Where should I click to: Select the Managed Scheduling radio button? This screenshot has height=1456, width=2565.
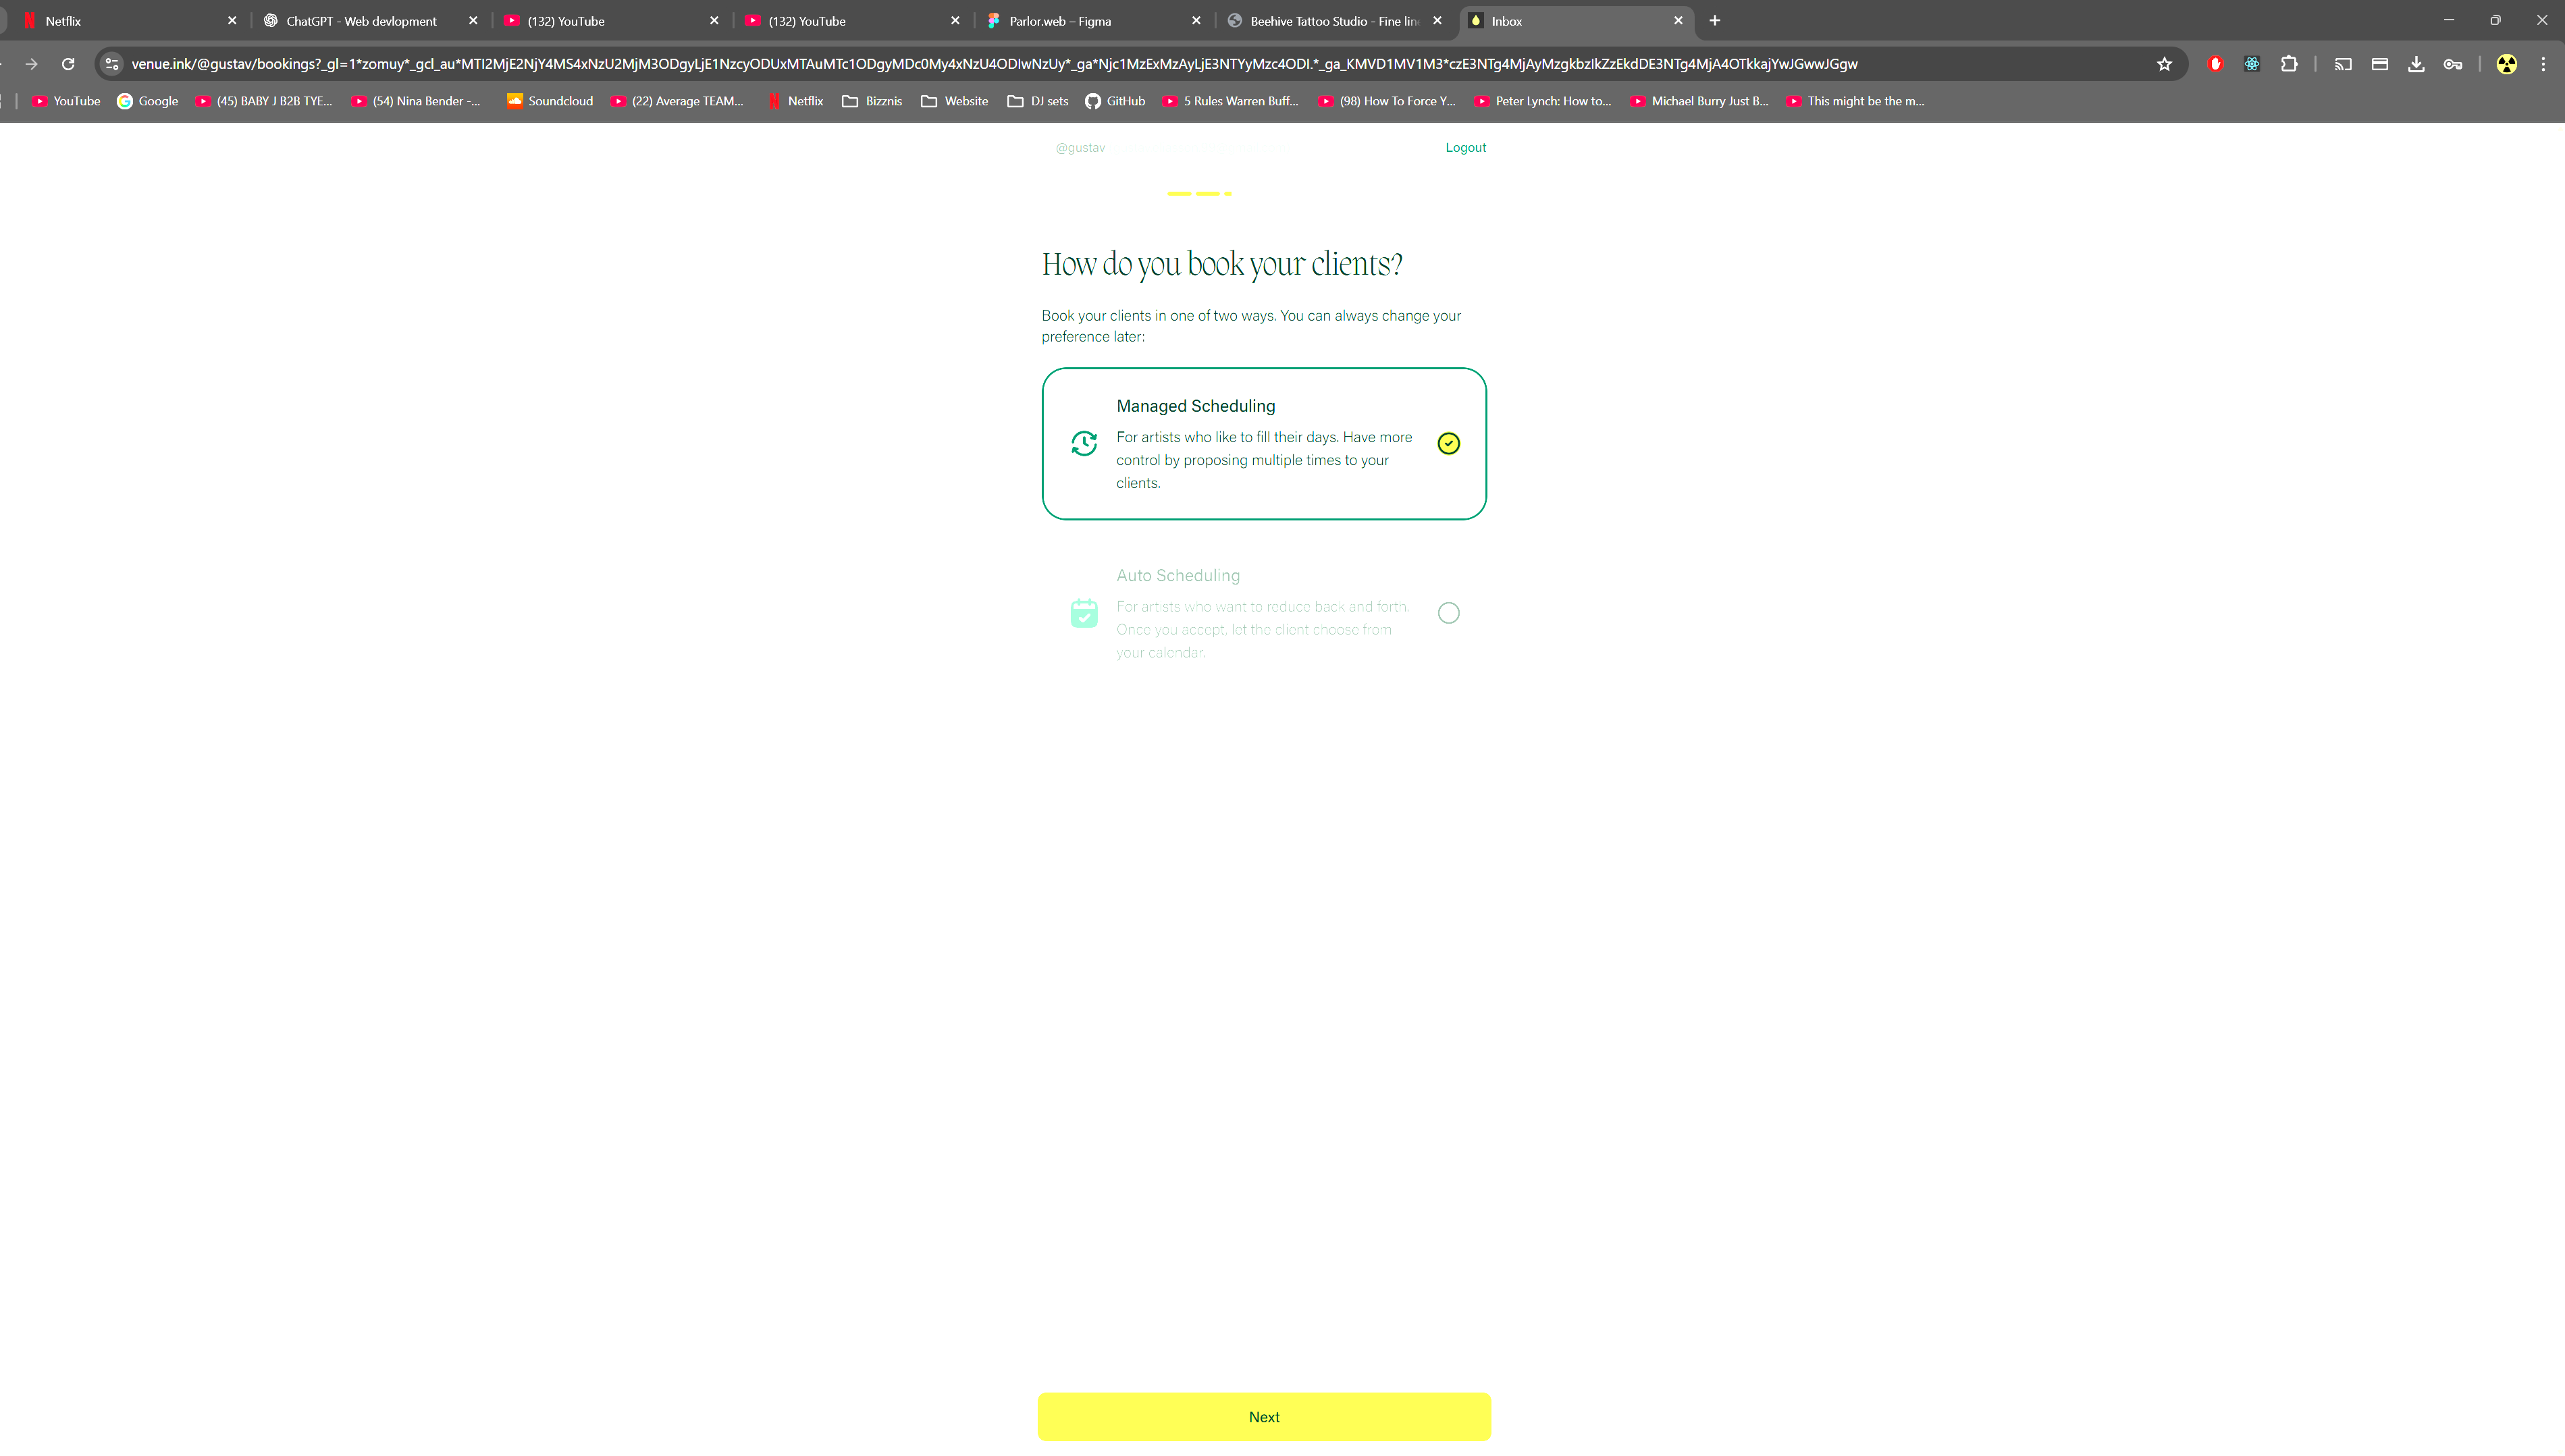click(1448, 443)
